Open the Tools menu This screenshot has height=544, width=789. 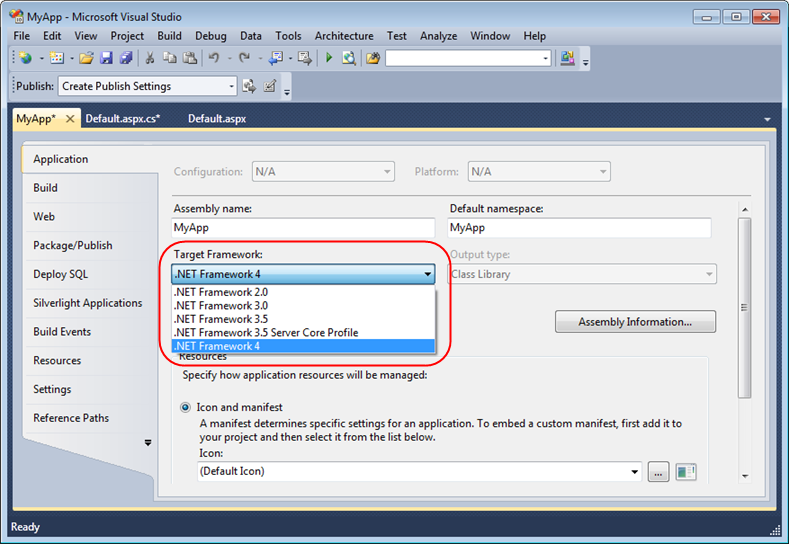[288, 36]
